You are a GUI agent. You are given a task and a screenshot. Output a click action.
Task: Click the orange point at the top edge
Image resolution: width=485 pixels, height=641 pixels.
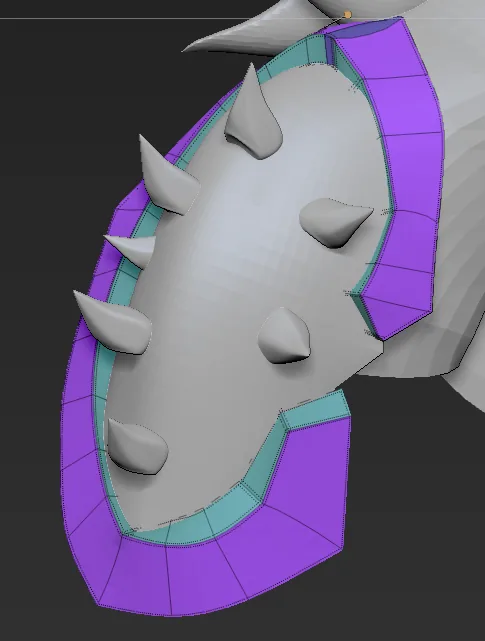click(348, 15)
